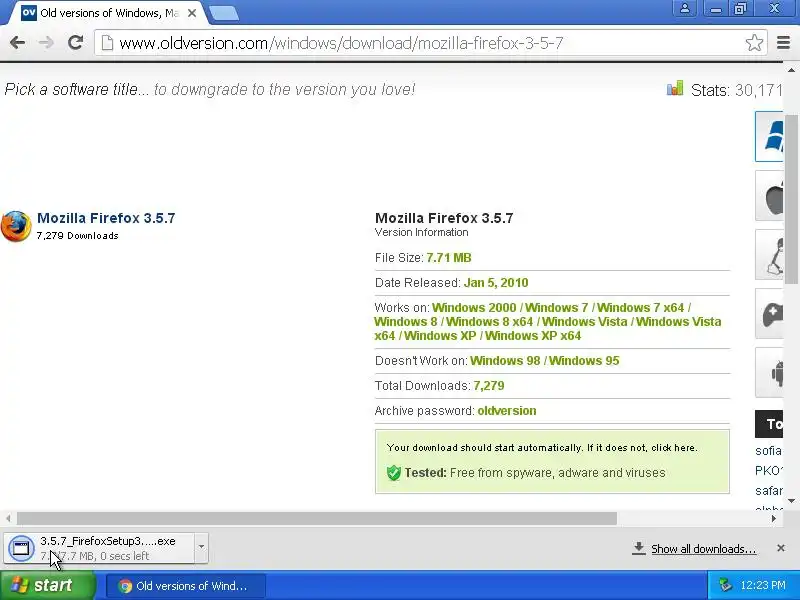Select the Android icon in sidebar
The width and height of the screenshot is (800, 600).
click(769, 372)
